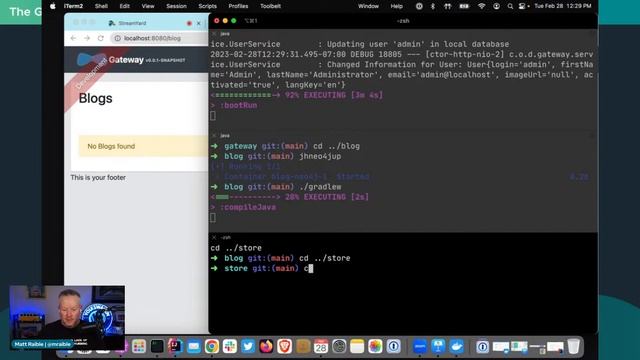Open Mail from the Dock

point(194,346)
